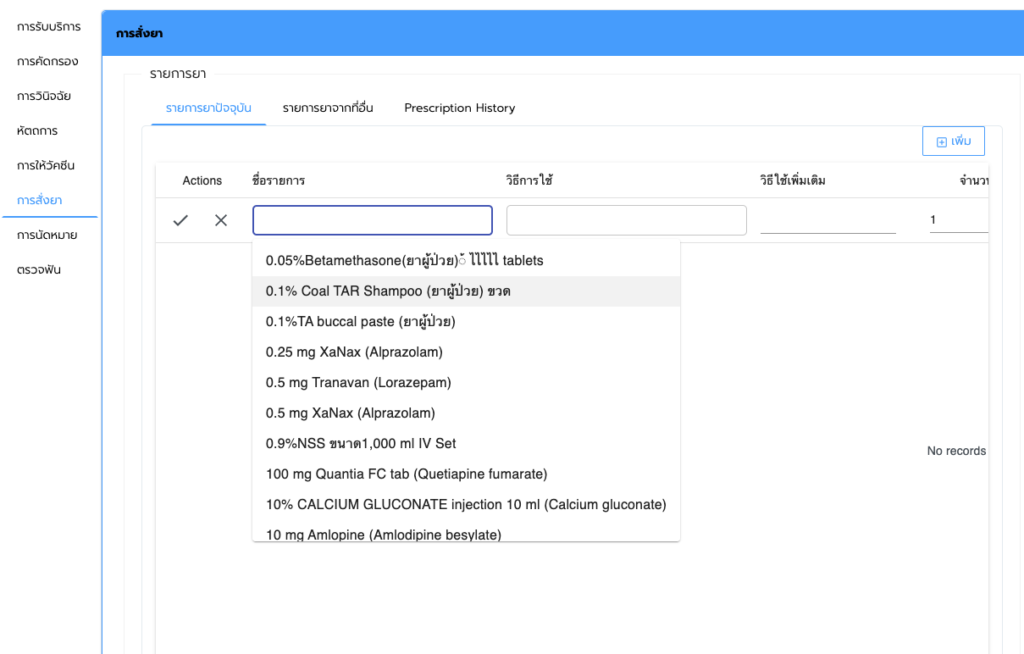
Task: Switch to the Prescription History tab
Action: (x=459, y=108)
